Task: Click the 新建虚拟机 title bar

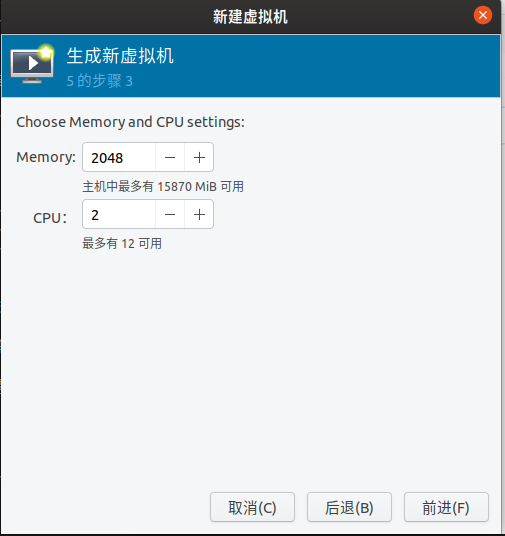Action: 250,16
